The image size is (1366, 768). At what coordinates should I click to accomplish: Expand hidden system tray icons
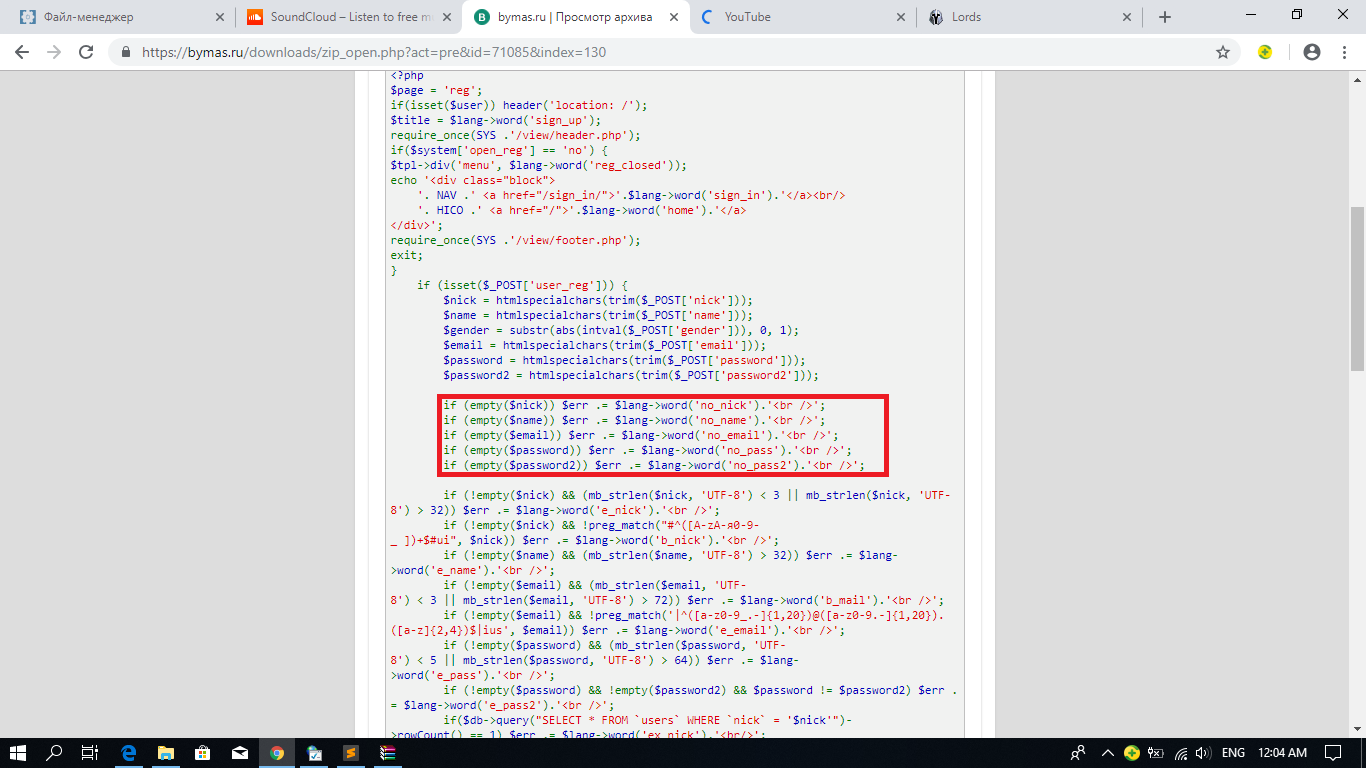[1108, 753]
